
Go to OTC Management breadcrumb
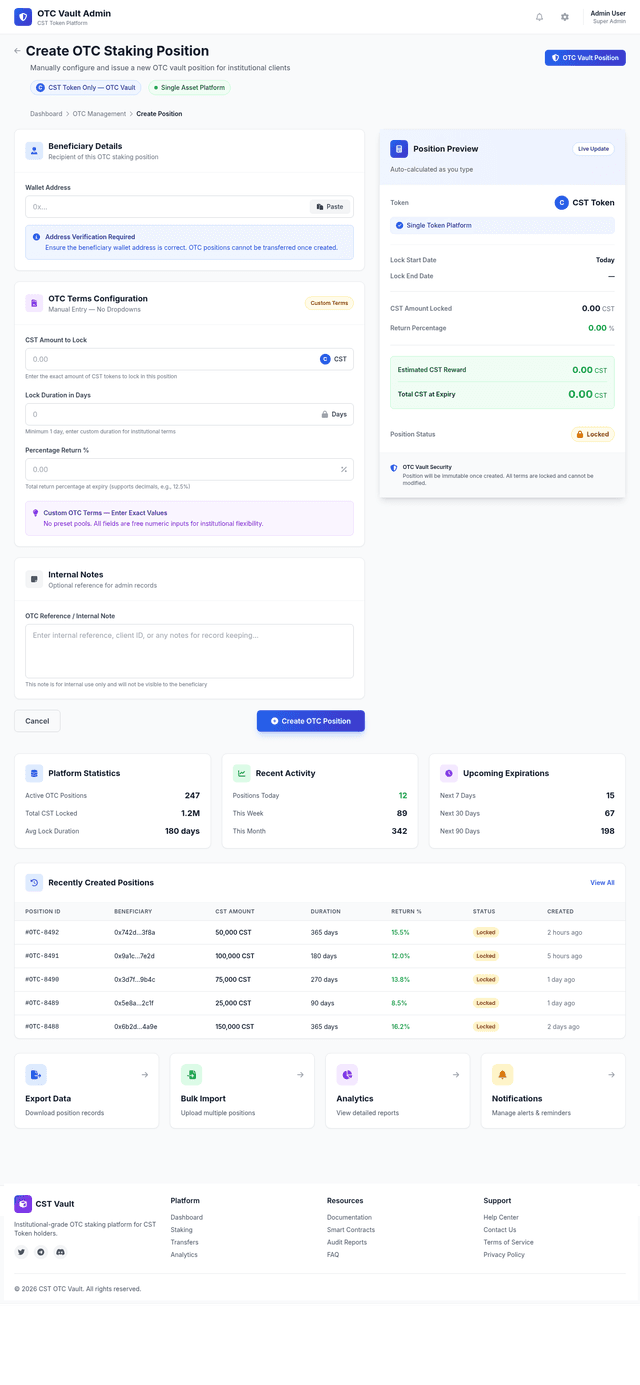[x=99, y=114]
